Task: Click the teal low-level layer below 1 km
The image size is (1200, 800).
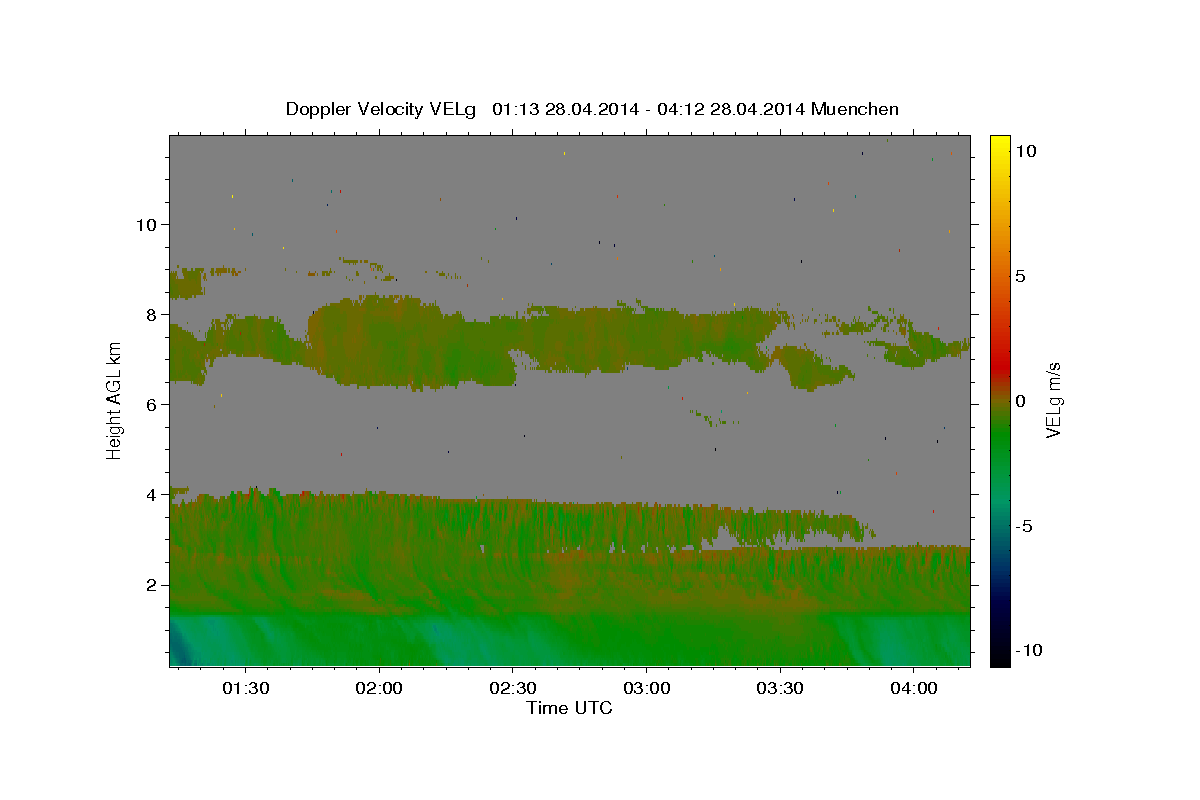Action: click(x=570, y=640)
